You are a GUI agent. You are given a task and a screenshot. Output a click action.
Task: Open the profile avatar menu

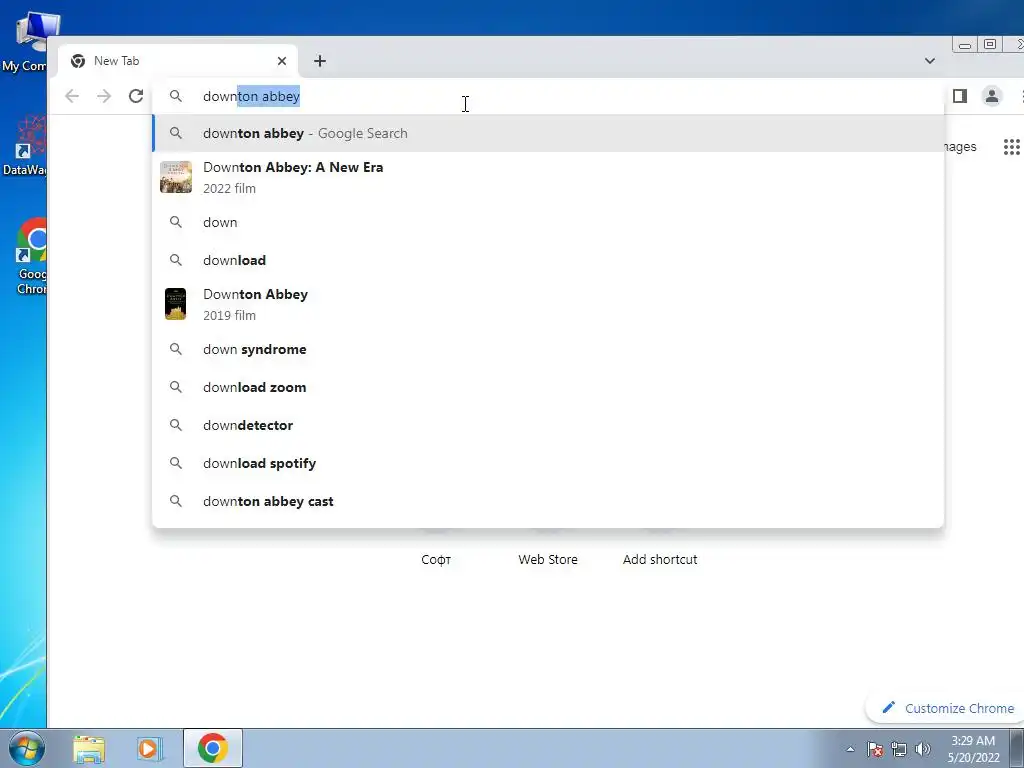coord(991,96)
